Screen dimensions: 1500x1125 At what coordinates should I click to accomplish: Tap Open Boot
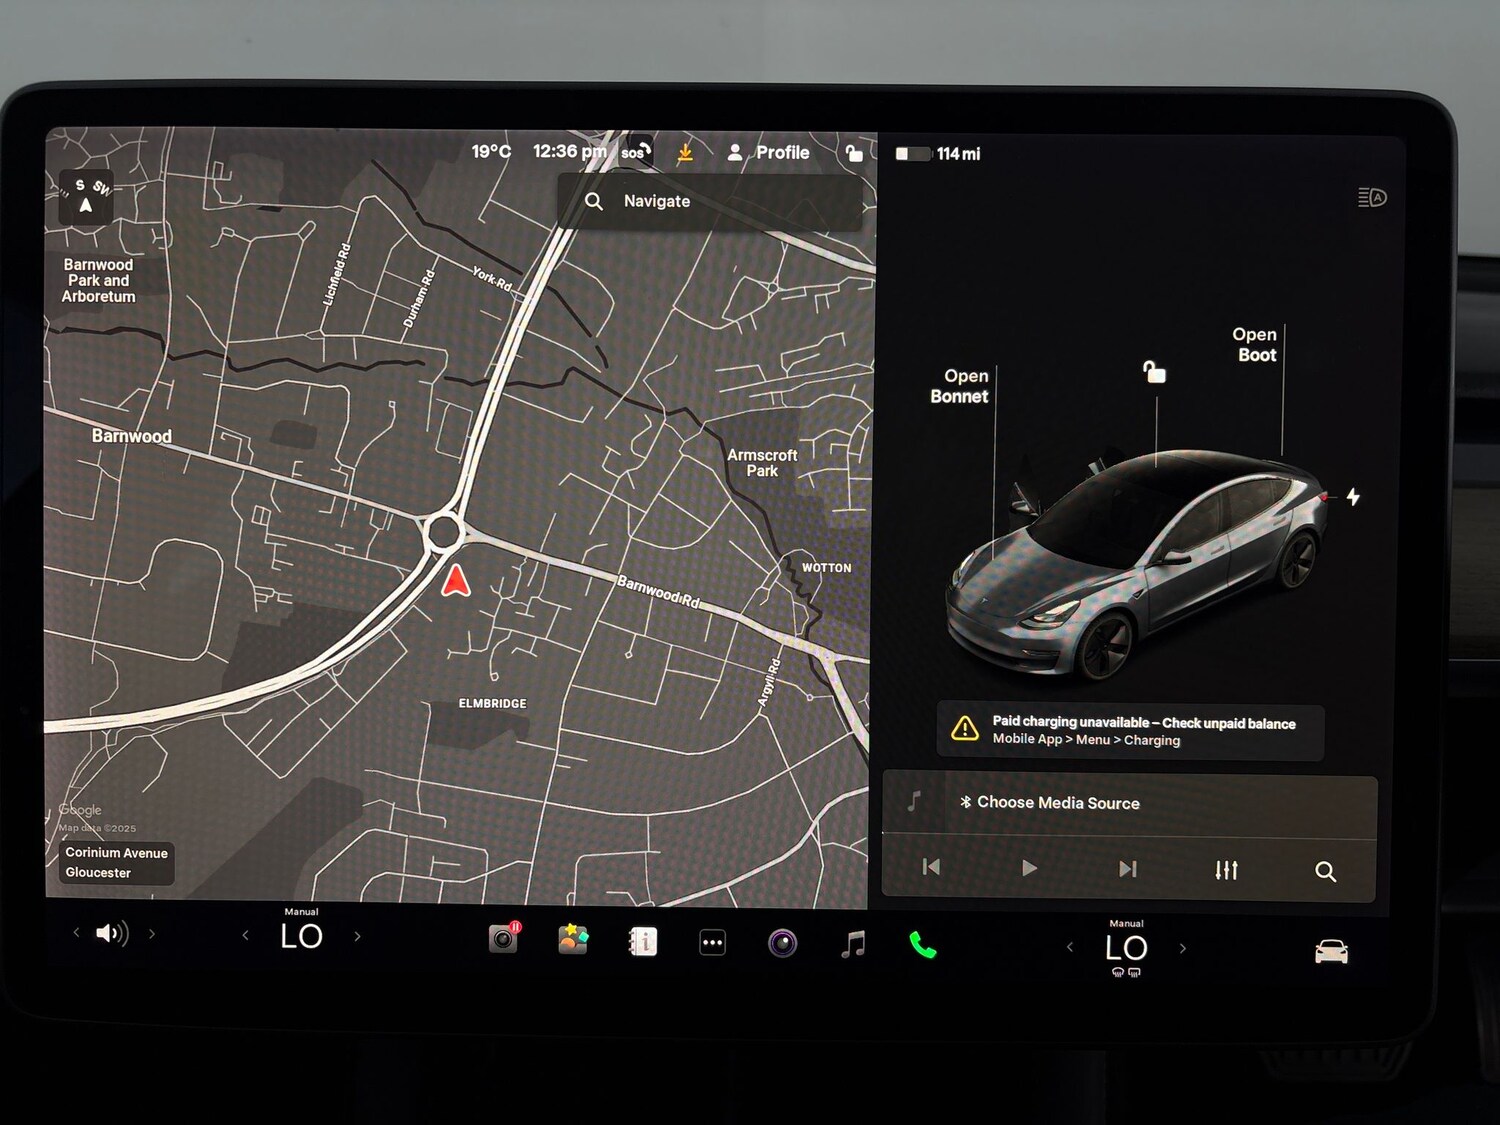[1255, 345]
